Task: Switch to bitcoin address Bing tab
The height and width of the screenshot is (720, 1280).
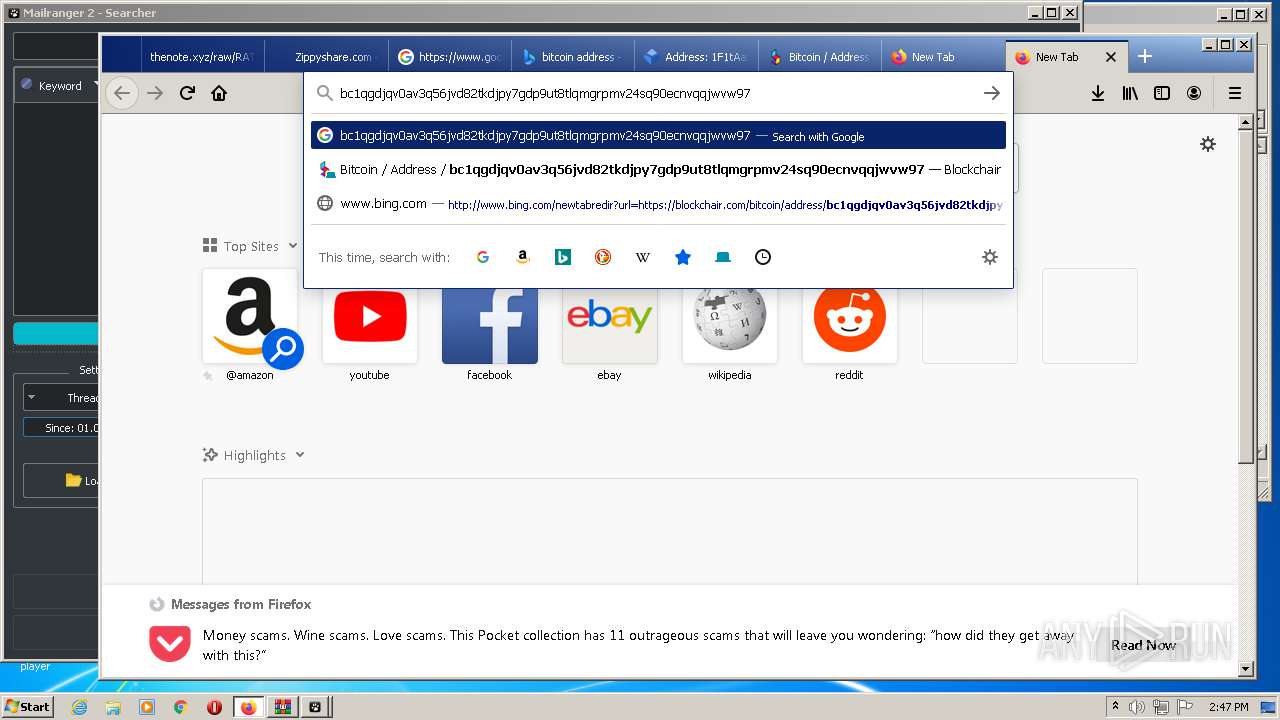Action: click(573, 57)
